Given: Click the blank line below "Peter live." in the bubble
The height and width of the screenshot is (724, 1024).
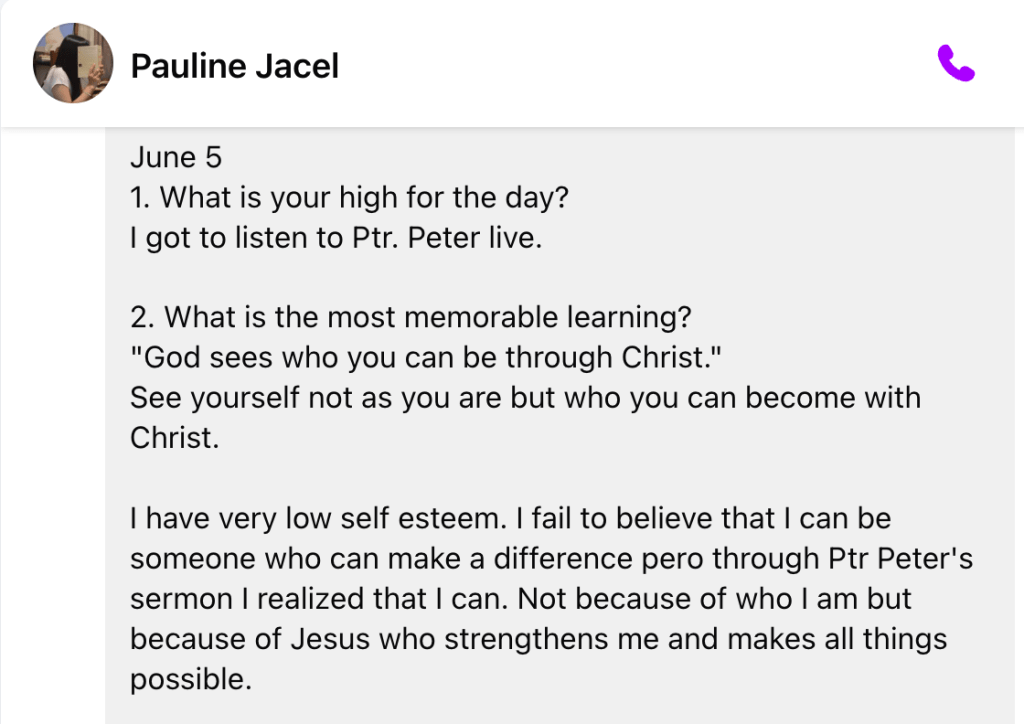Looking at the screenshot, I should click(400, 278).
